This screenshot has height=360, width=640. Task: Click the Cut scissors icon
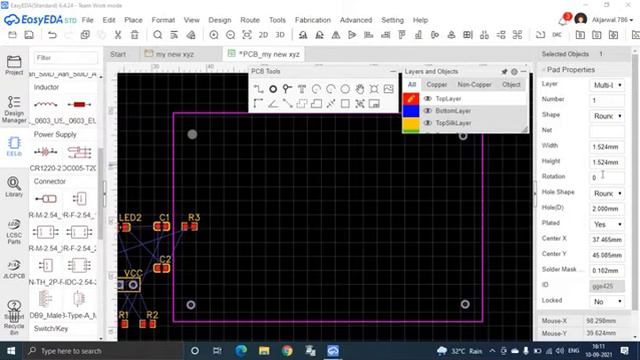[118, 35]
